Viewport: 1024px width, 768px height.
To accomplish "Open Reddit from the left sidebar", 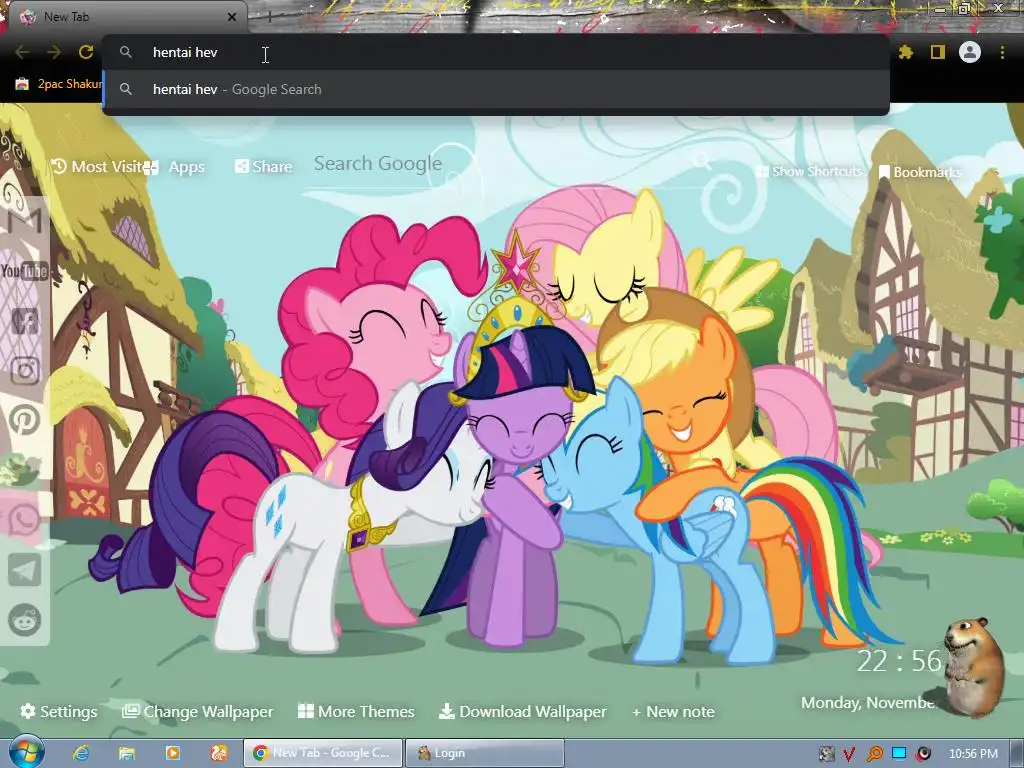I will 25,620.
